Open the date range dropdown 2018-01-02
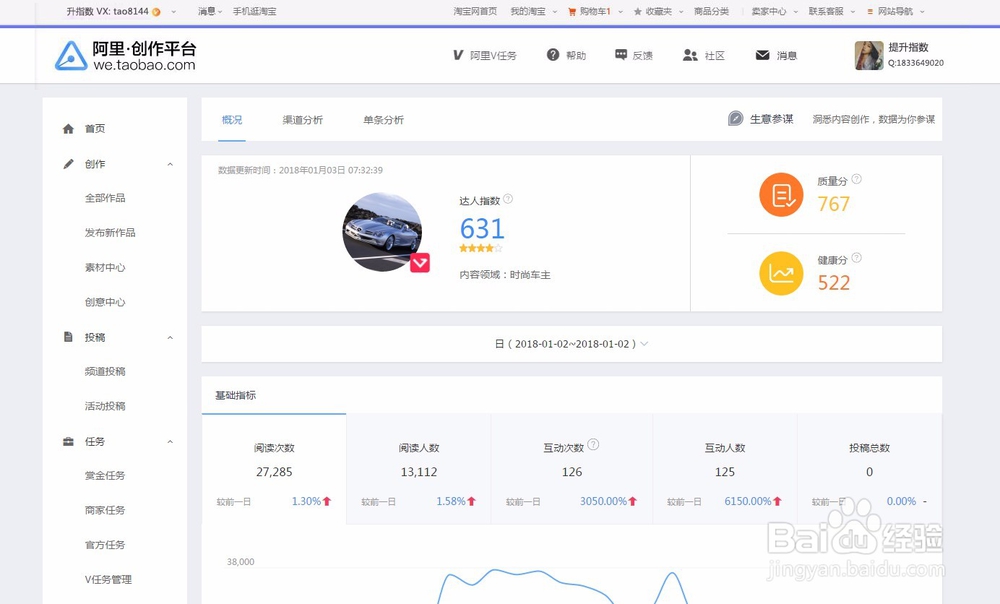 point(571,343)
